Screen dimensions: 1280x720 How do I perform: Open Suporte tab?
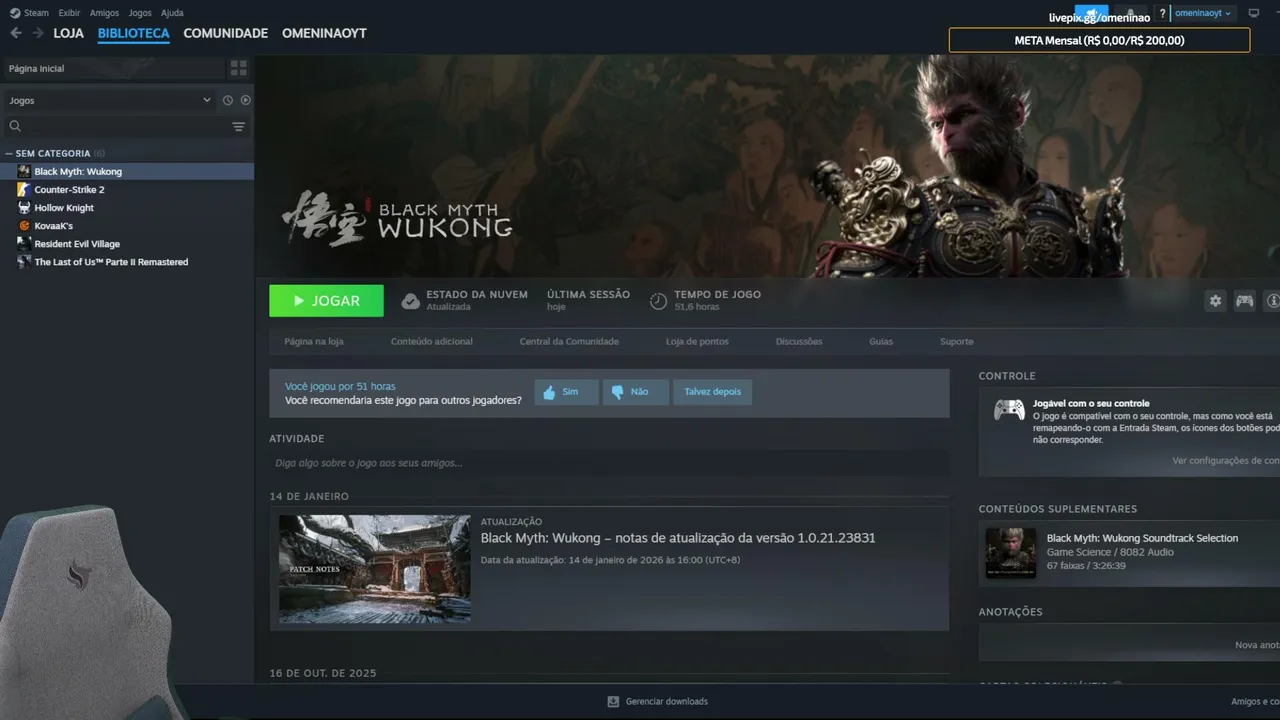tap(957, 341)
